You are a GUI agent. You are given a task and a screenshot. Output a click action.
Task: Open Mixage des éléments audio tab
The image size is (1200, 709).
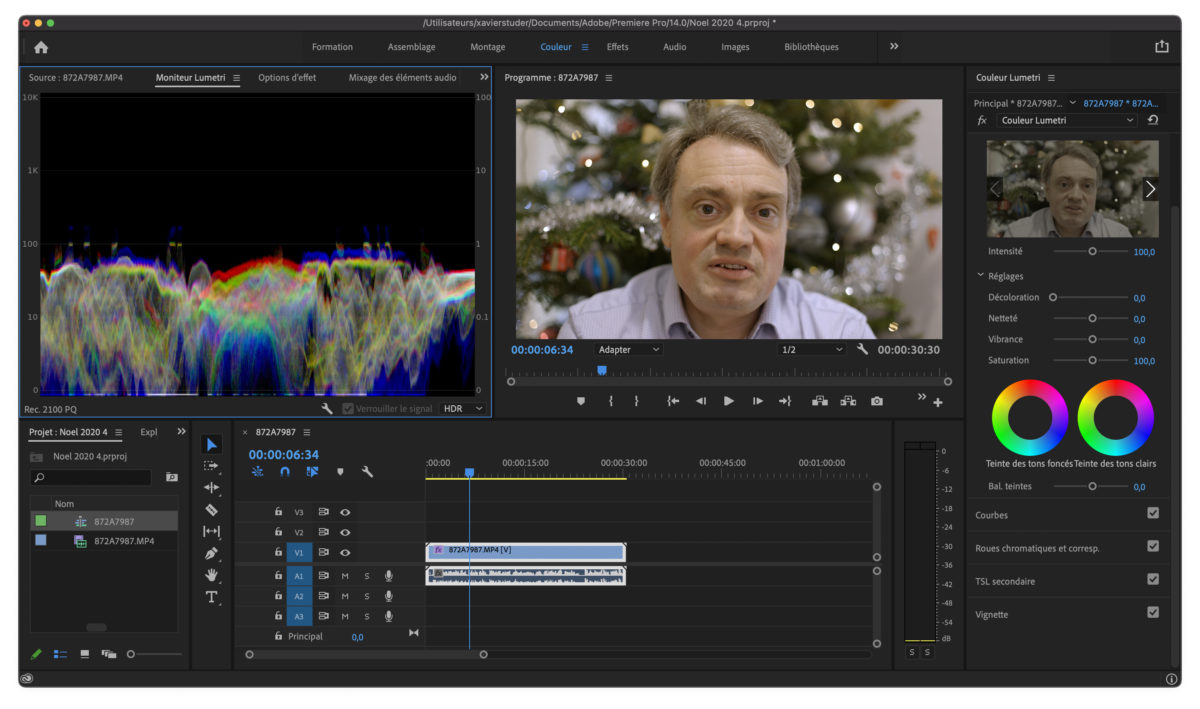[x=402, y=77]
